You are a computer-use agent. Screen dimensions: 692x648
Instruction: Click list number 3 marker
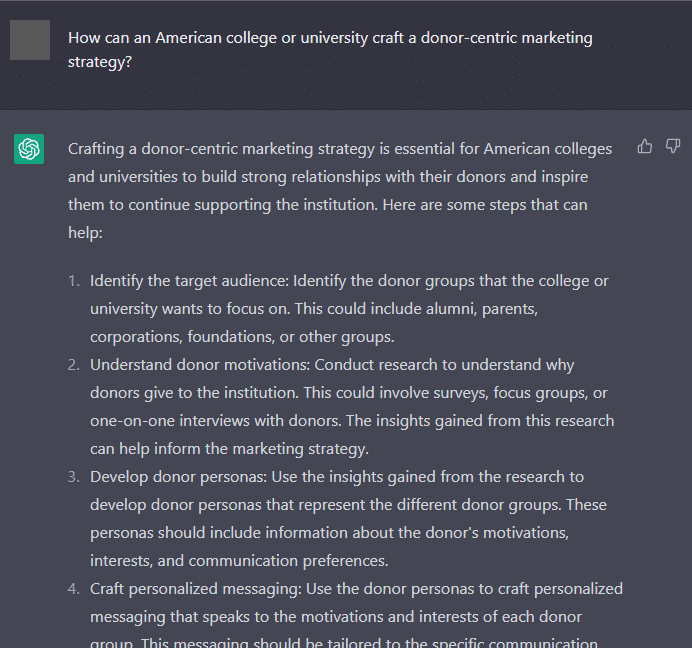coord(74,477)
